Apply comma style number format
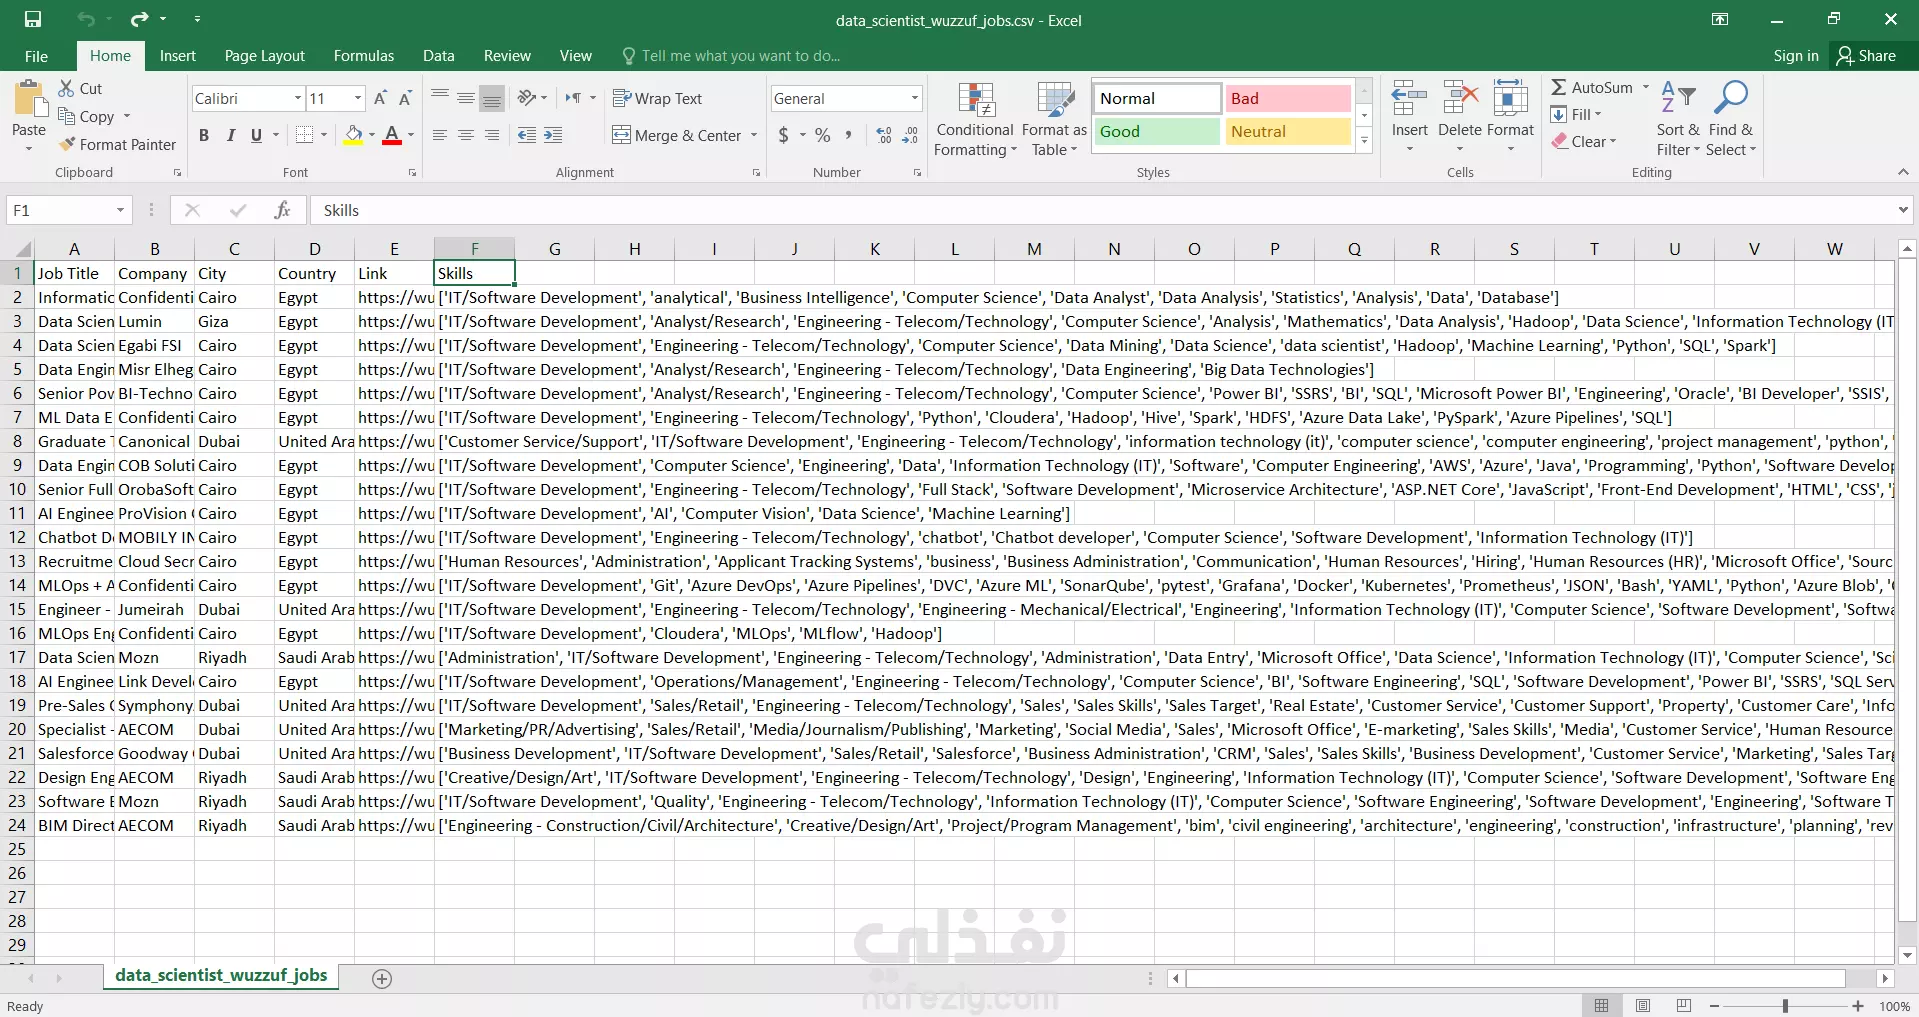 (x=849, y=135)
